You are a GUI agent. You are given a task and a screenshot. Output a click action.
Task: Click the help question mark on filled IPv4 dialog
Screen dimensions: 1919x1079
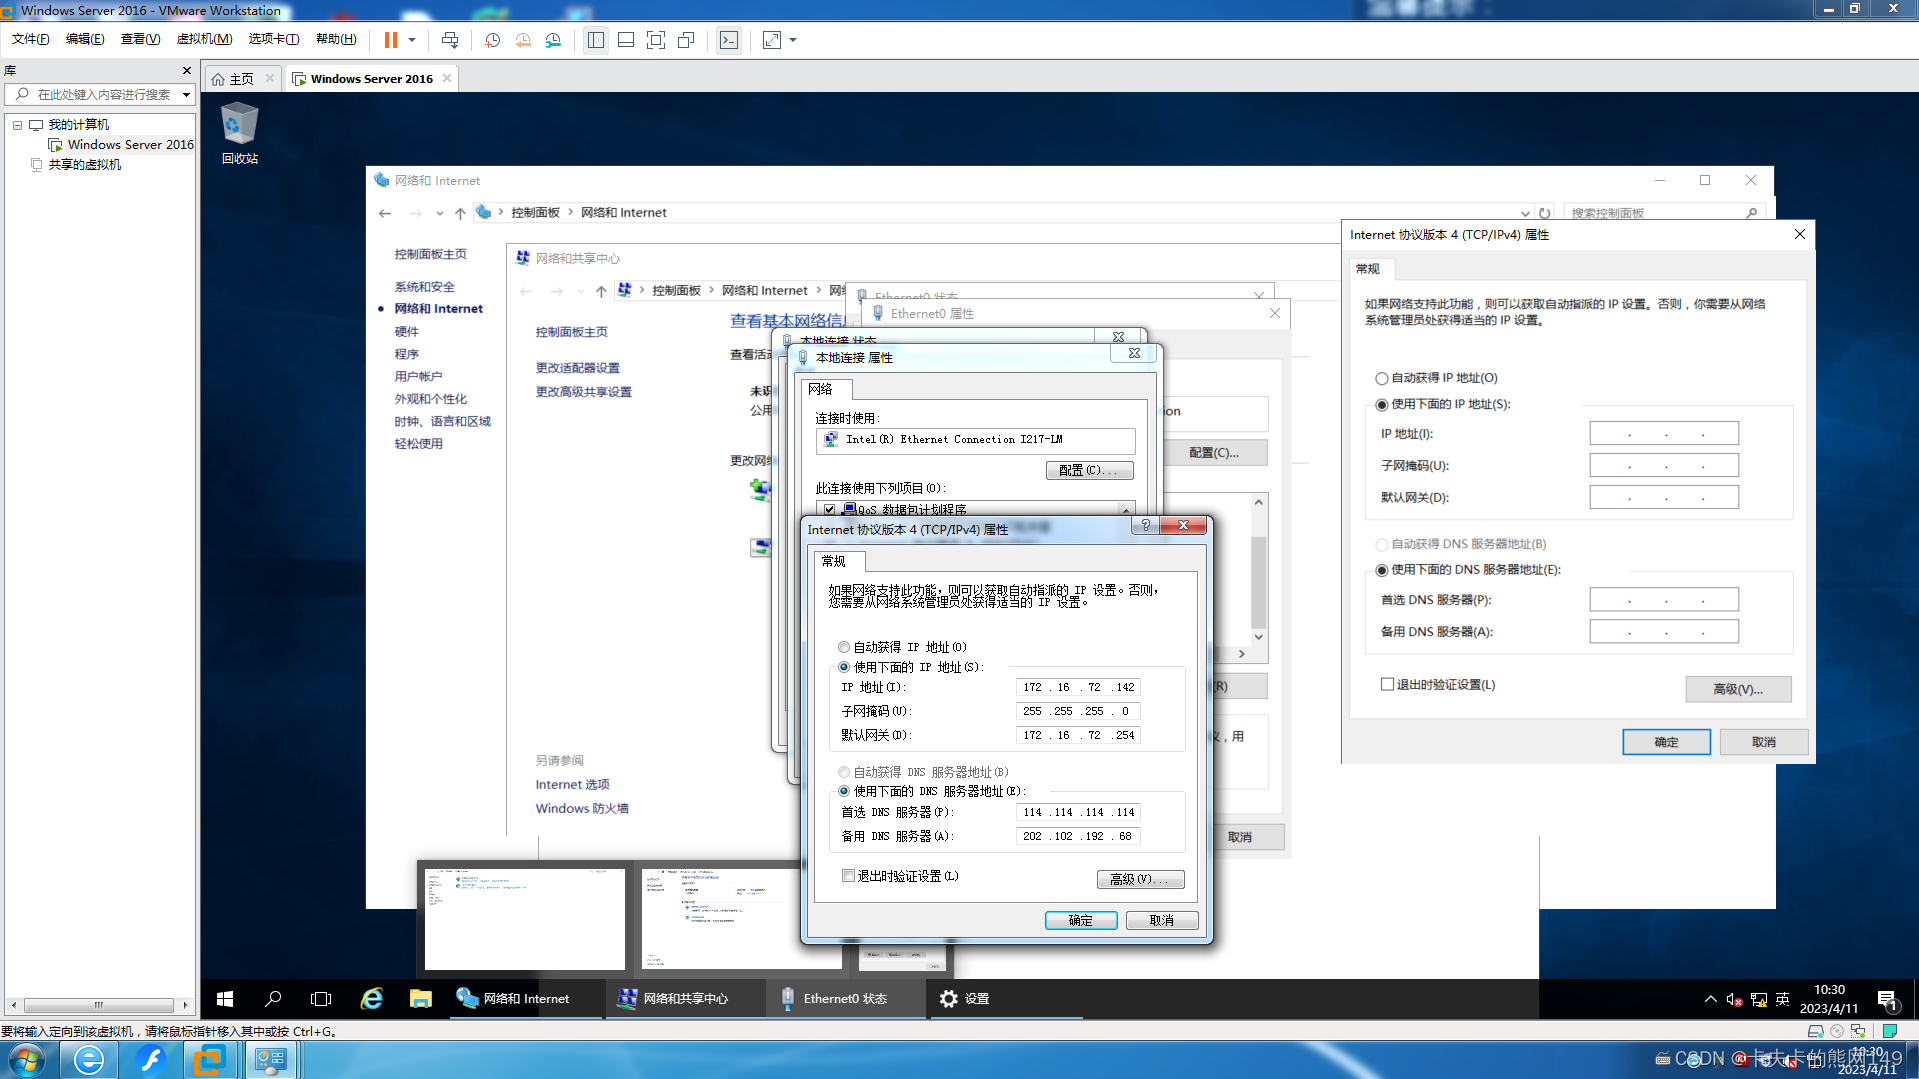1146,526
